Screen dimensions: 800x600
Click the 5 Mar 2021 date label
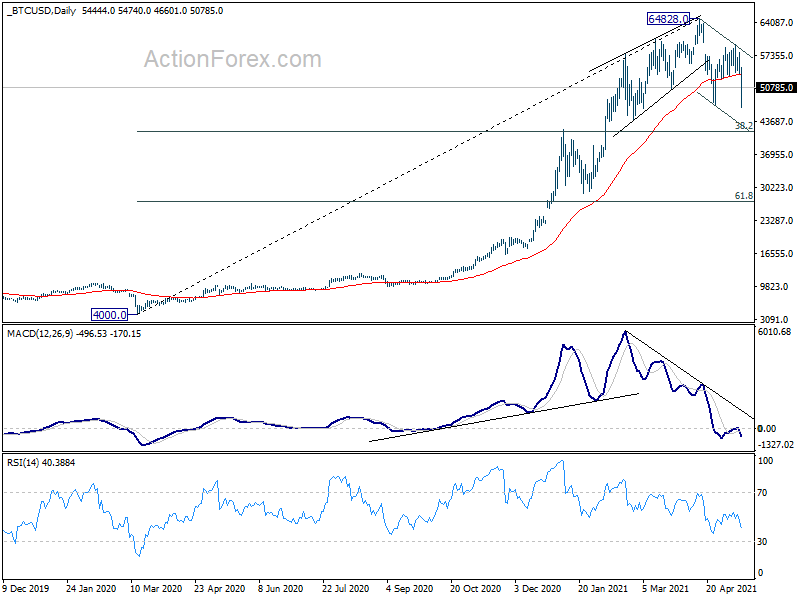point(665,589)
